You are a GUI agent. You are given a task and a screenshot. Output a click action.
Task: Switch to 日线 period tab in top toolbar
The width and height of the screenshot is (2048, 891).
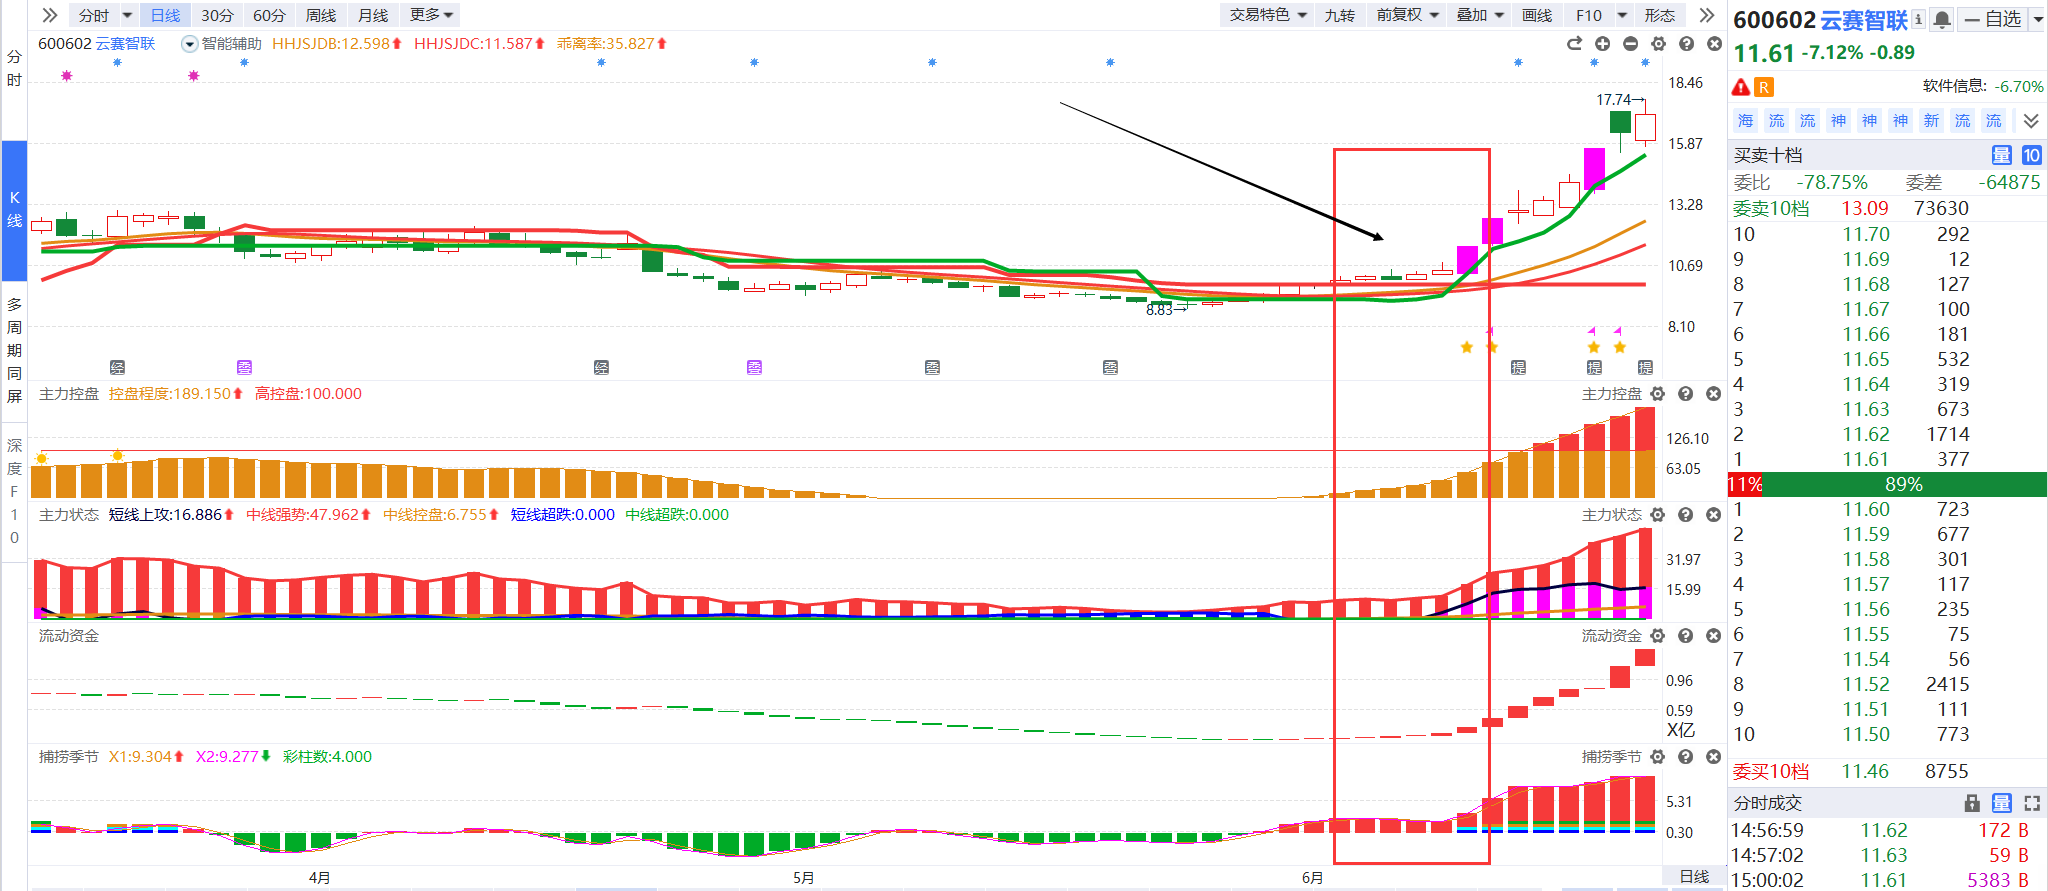[x=166, y=15]
